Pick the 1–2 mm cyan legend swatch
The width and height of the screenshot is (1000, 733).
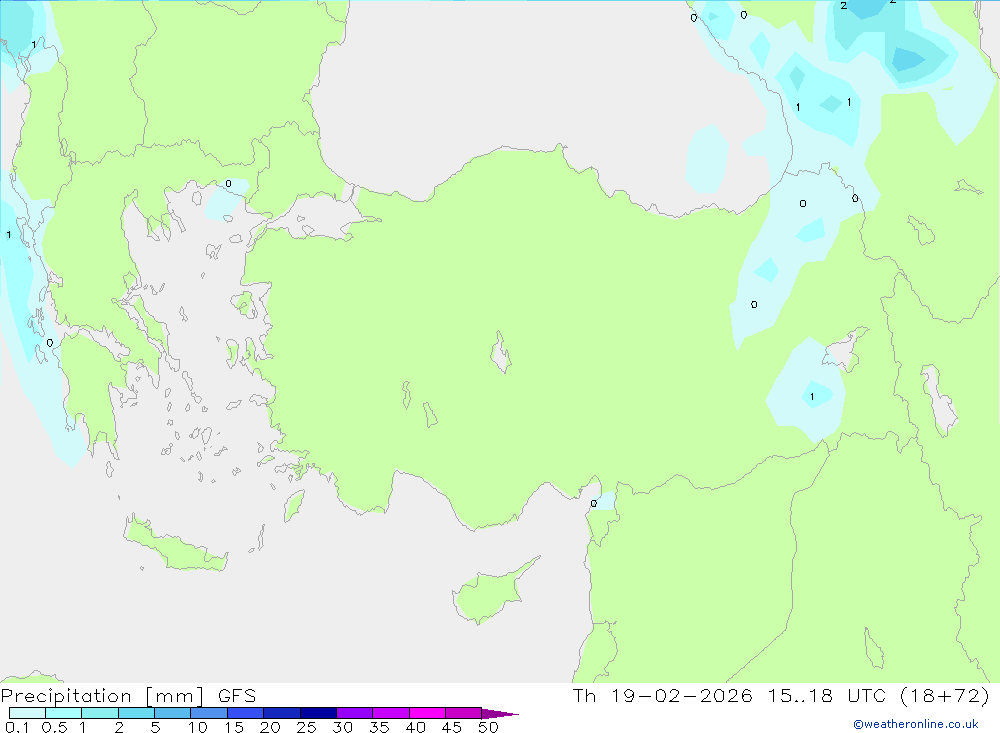[99, 713]
